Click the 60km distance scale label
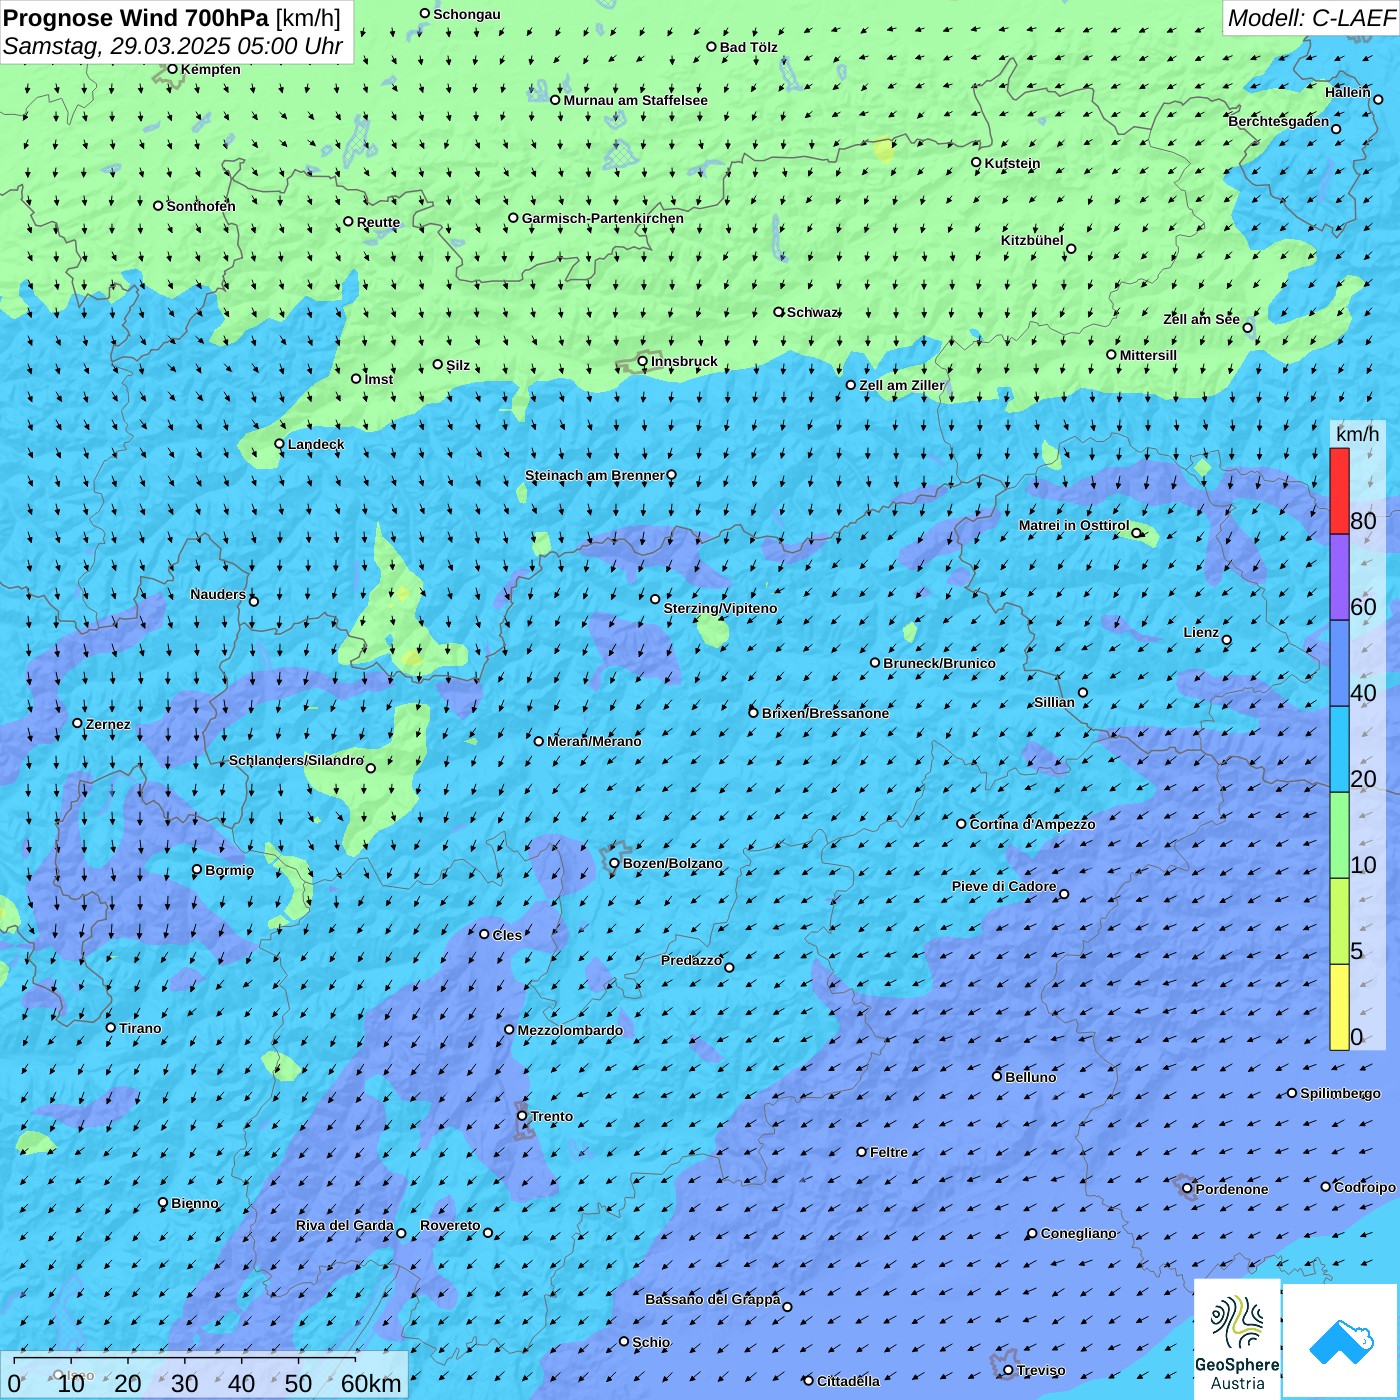The image size is (1400, 1400). point(372,1384)
